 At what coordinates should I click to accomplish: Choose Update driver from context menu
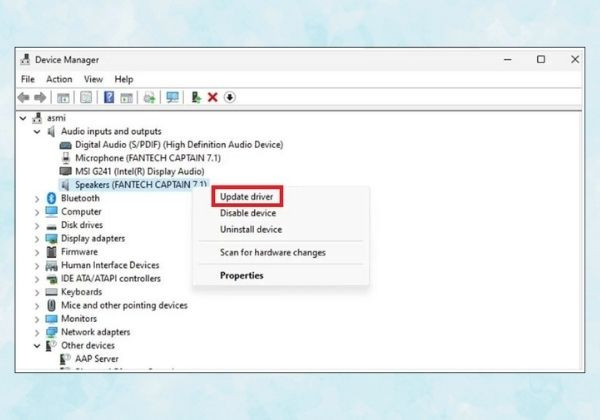(246, 197)
